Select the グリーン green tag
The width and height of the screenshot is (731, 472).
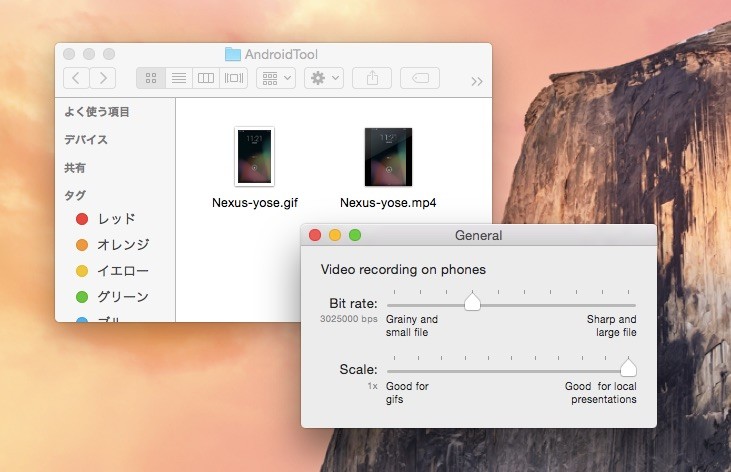pos(112,296)
